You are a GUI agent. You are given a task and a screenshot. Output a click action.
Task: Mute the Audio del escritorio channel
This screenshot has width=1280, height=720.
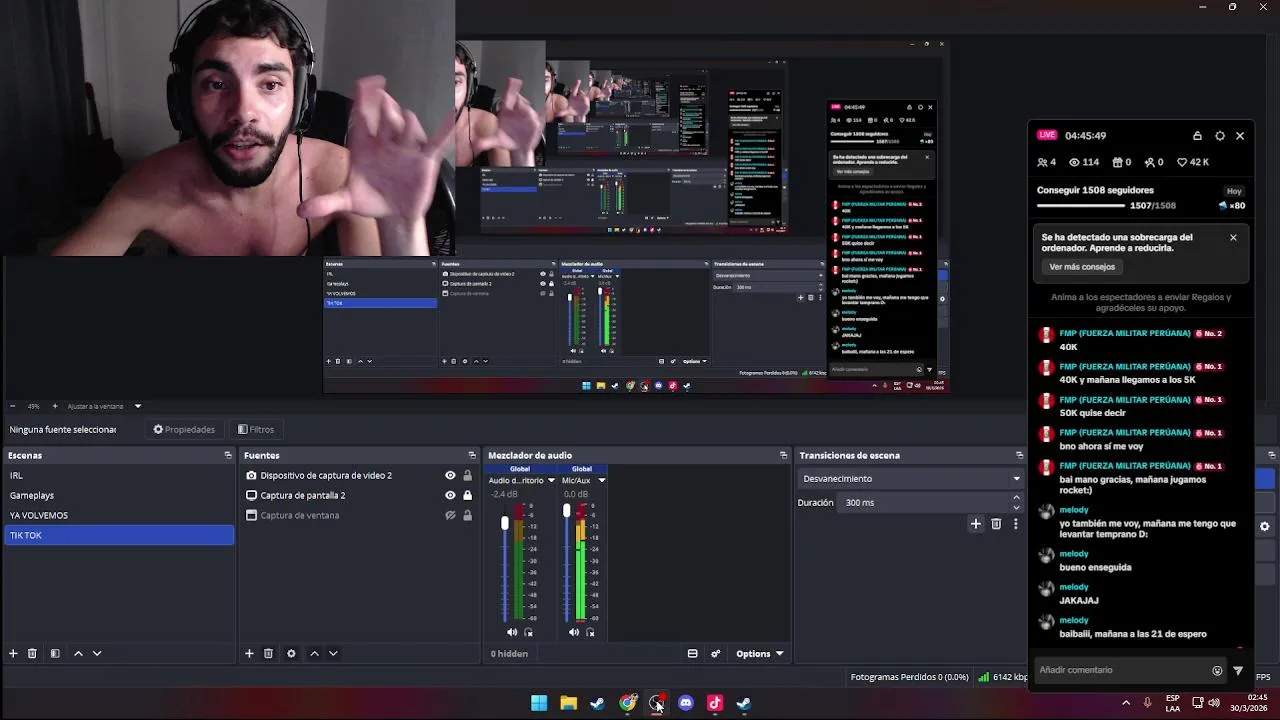[x=512, y=632]
